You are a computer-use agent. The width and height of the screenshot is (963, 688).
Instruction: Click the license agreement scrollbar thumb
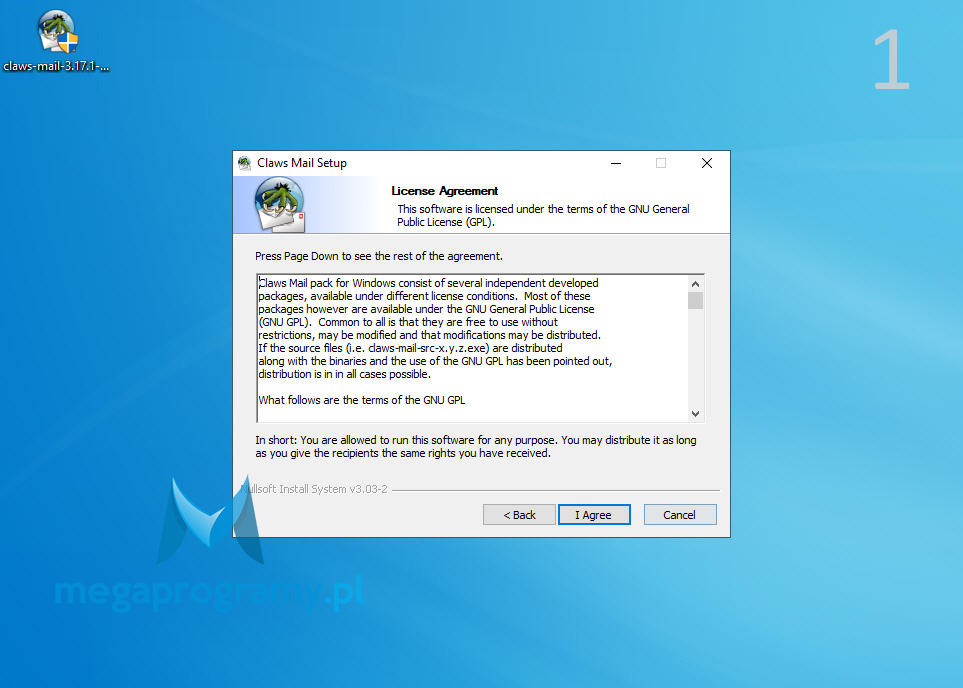point(695,300)
